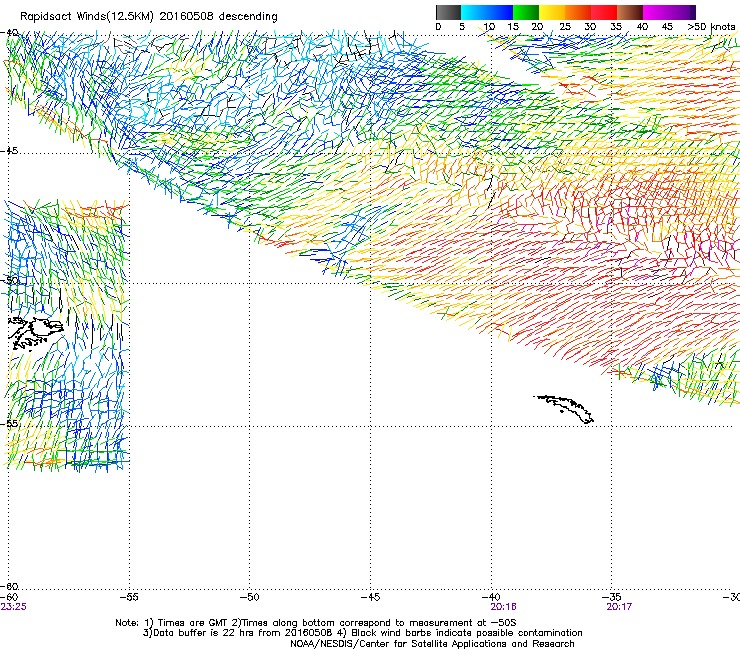
Task: Click the magenta 40-45 knots color bar segment
Action: pyautogui.click(x=656, y=12)
